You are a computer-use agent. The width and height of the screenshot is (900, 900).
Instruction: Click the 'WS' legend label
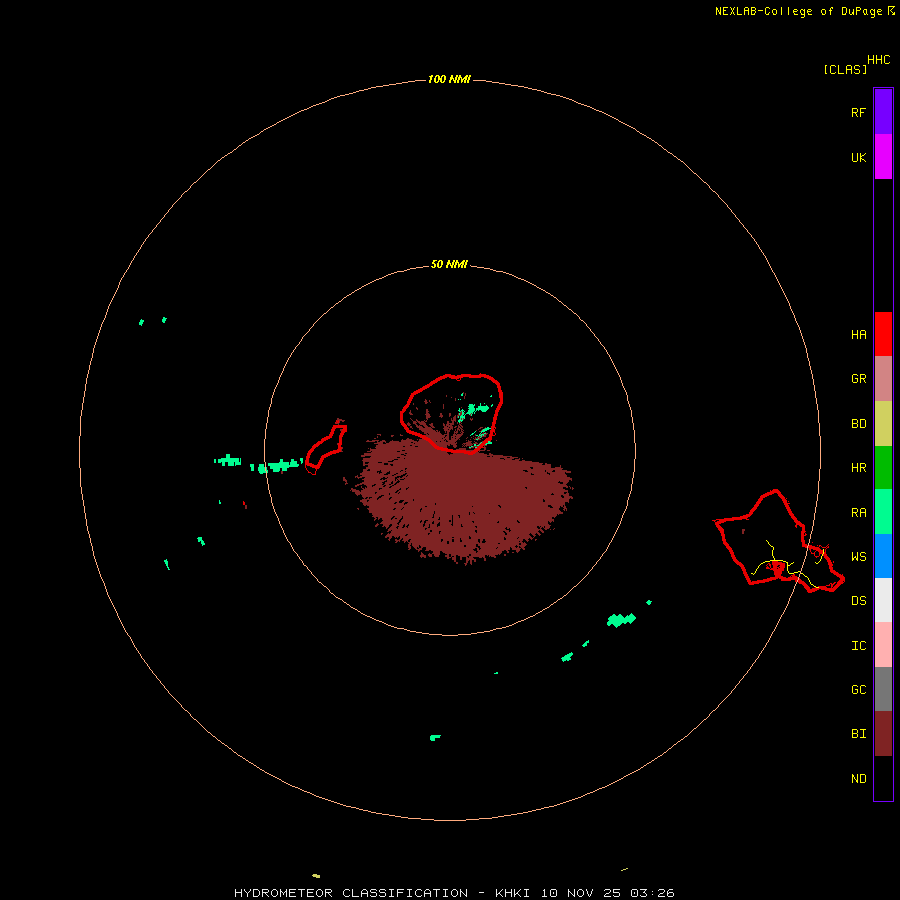pos(858,557)
